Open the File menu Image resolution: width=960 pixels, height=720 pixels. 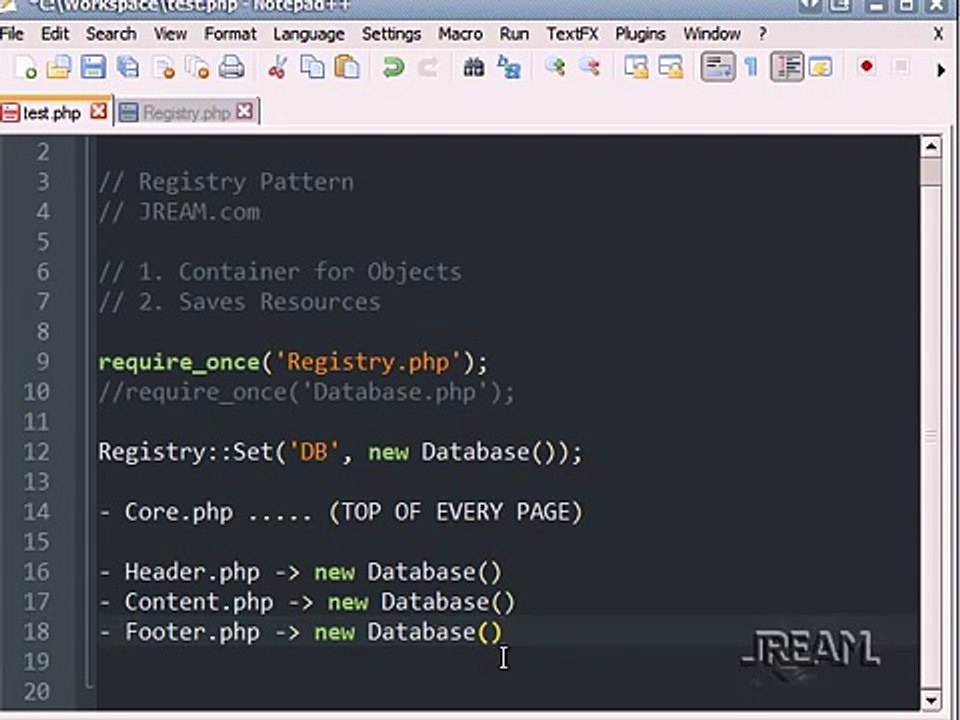tap(12, 34)
